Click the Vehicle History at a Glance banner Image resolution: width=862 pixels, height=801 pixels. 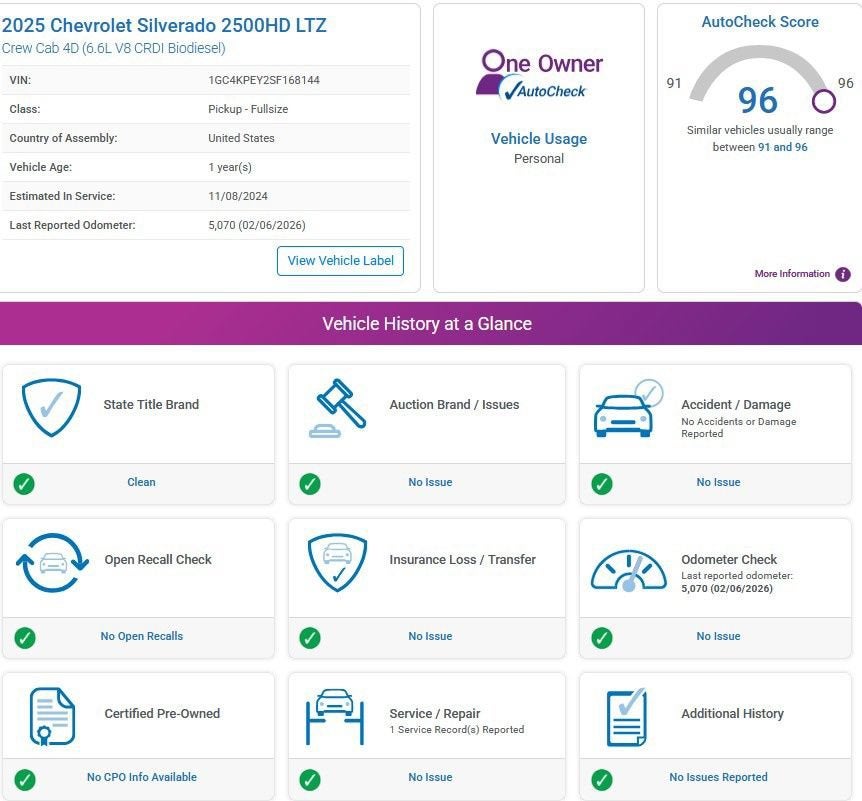pos(427,323)
